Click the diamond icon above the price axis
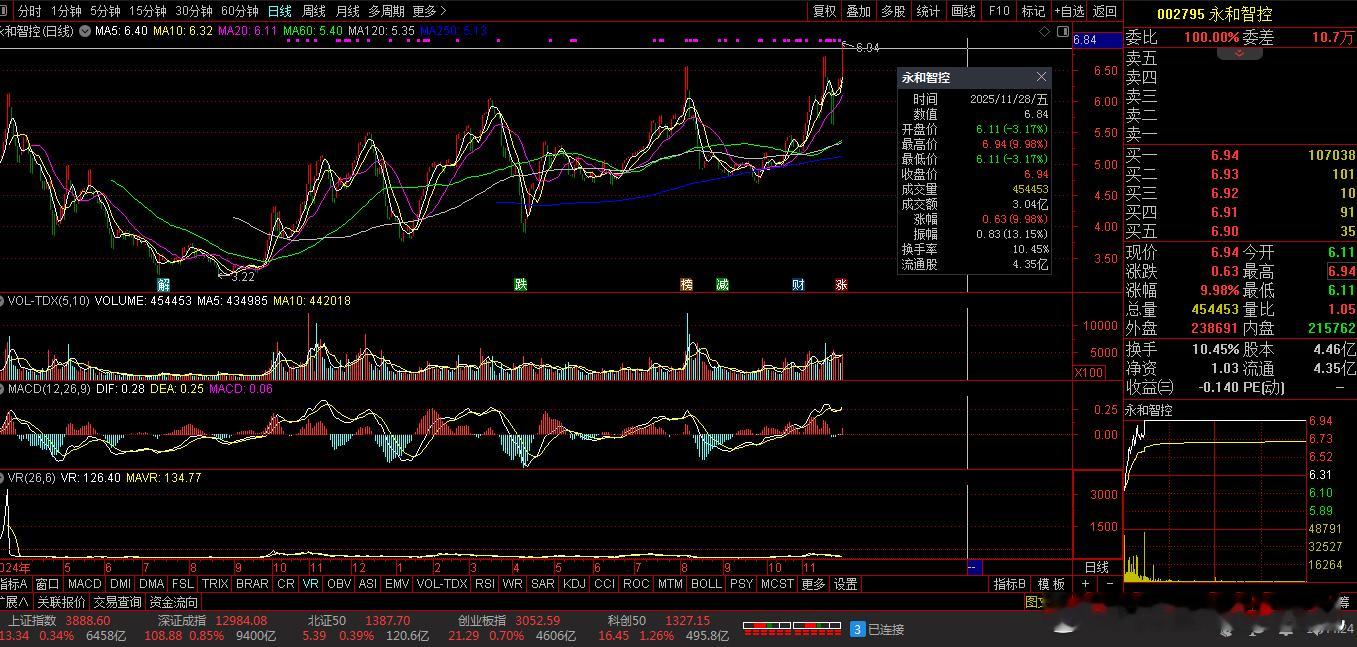The image size is (1357, 647). [1046, 32]
